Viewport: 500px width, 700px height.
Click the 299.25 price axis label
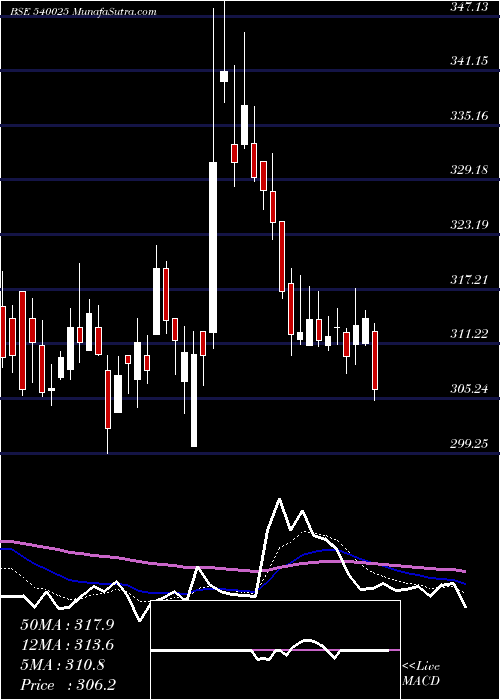(x=469, y=443)
